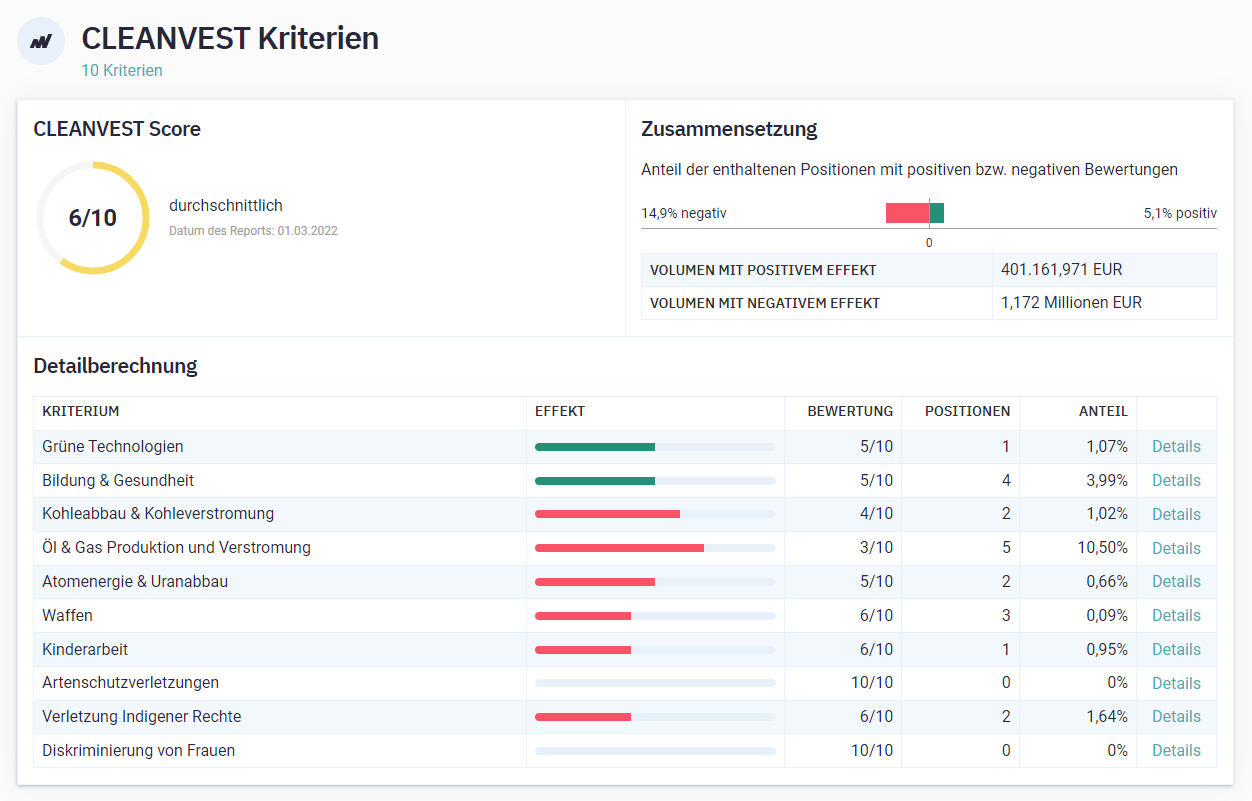Click "Öl & Gas Produktion und Verstromung"

[176, 548]
